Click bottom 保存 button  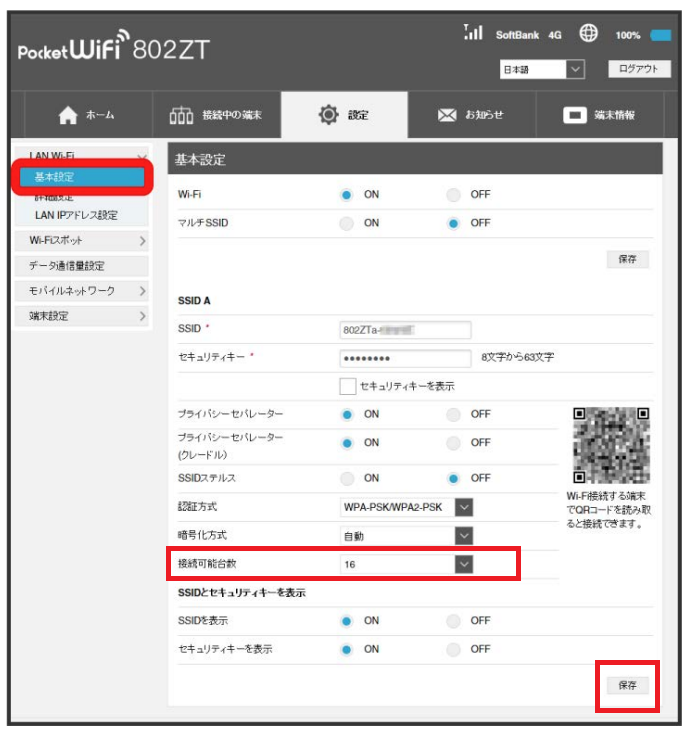point(627,685)
